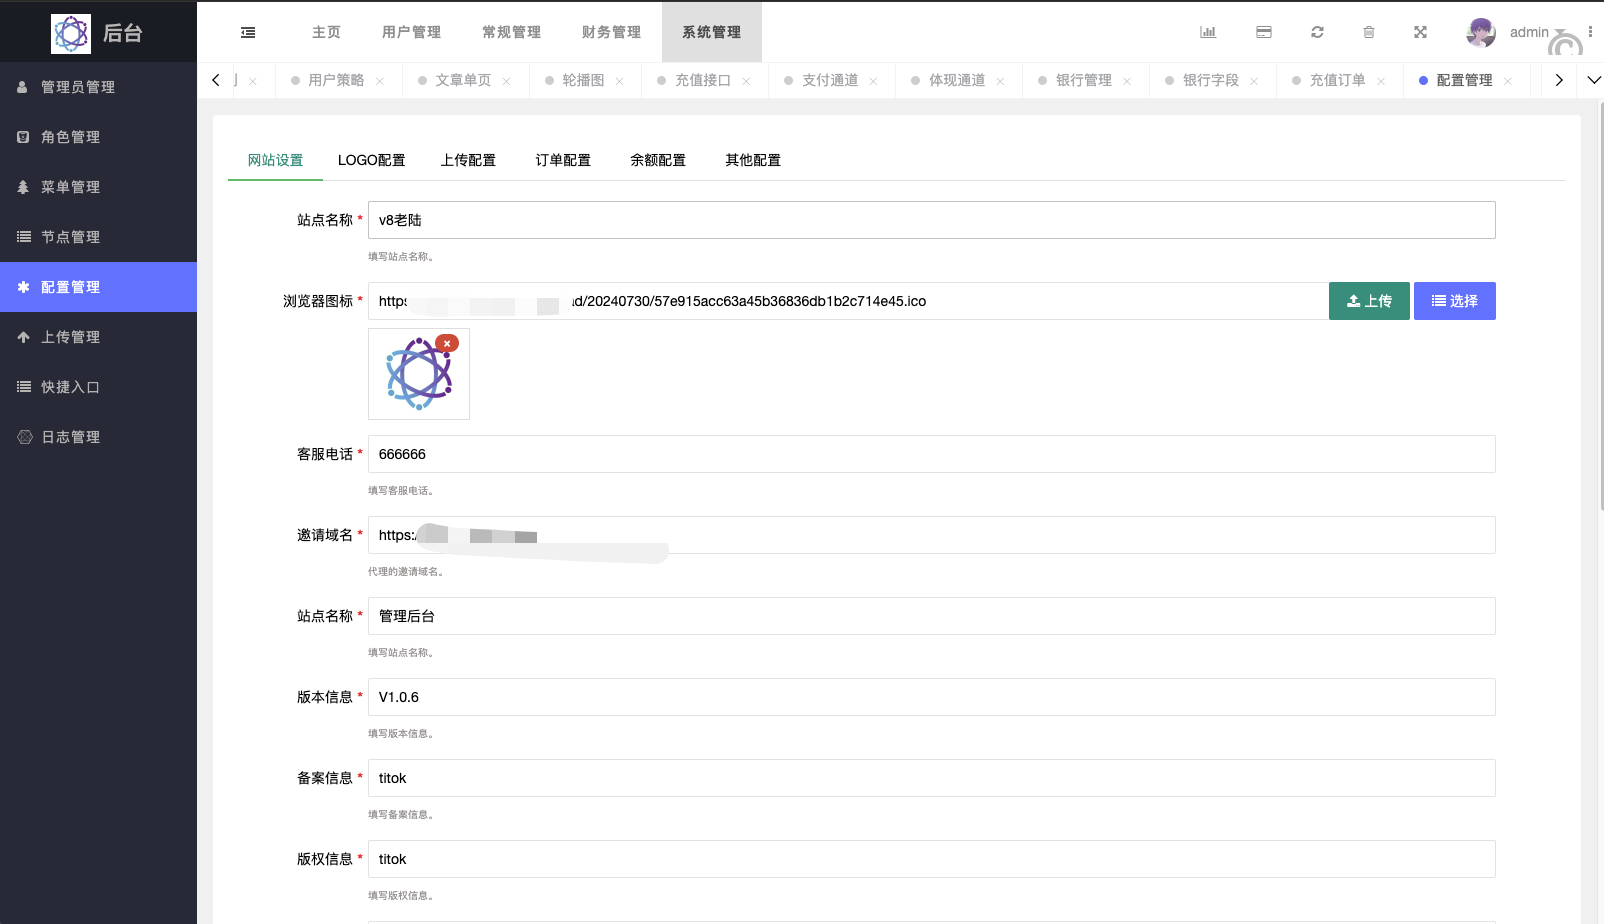Click the trash can icon in header
The width and height of the screenshot is (1604, 924).
pos(1369,32)
